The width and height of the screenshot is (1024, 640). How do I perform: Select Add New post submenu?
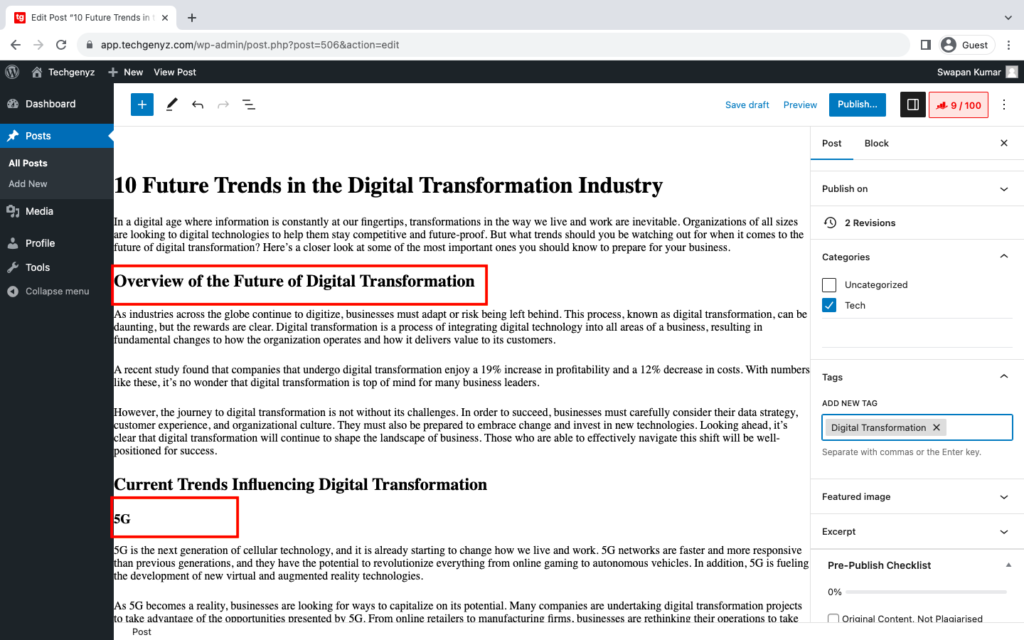(x=28, y=184)
